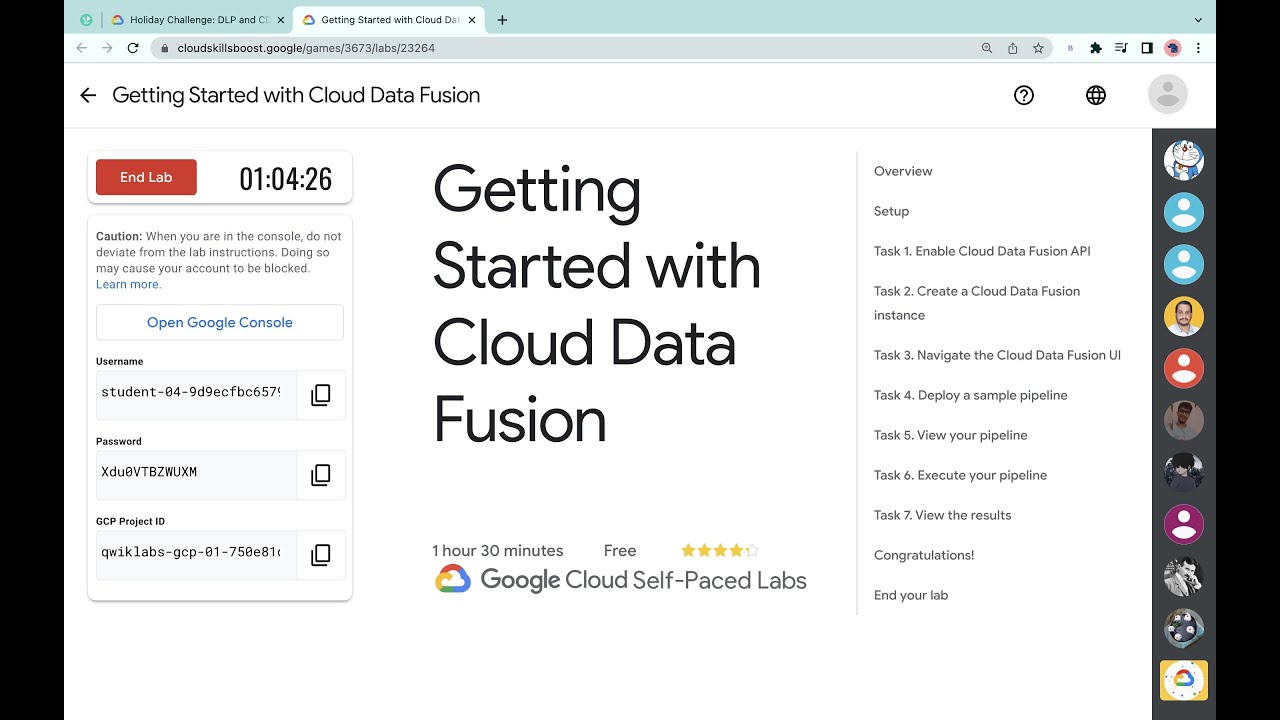Select the yellow-background man avatar in sidebar

click(1184, 316)
